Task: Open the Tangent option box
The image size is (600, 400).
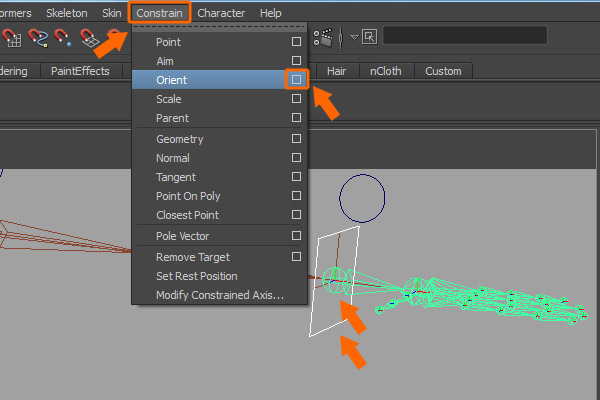Action: point(296,176)
